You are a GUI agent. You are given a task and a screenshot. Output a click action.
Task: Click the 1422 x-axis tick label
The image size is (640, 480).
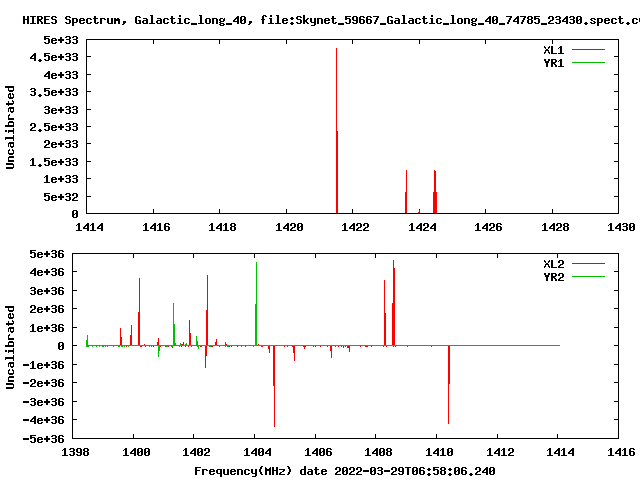point(355,227)
